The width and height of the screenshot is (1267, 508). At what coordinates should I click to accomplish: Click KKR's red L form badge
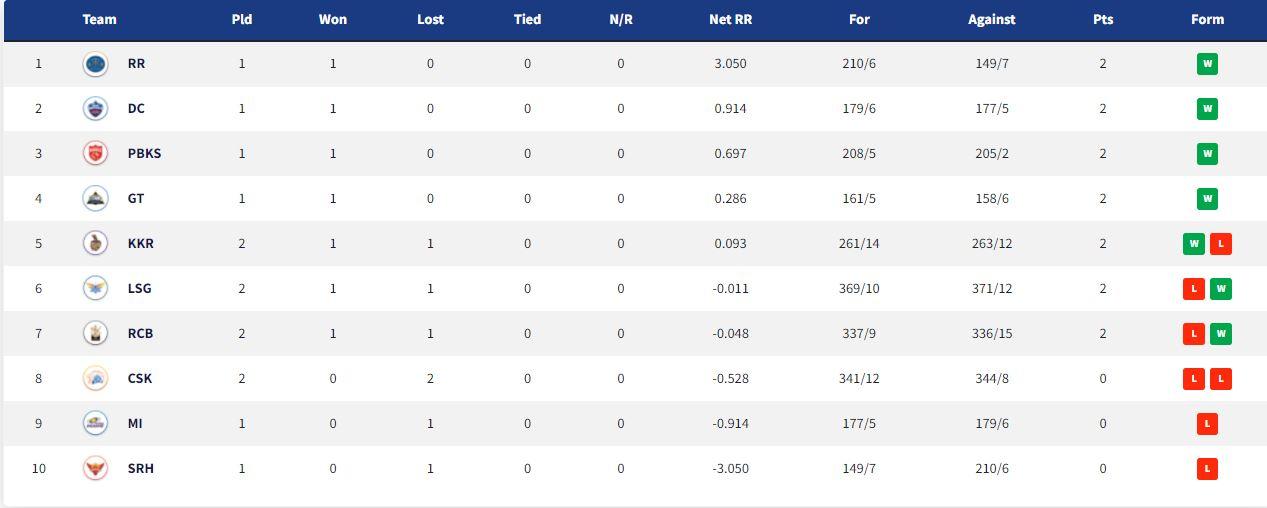click(1221, 244)
